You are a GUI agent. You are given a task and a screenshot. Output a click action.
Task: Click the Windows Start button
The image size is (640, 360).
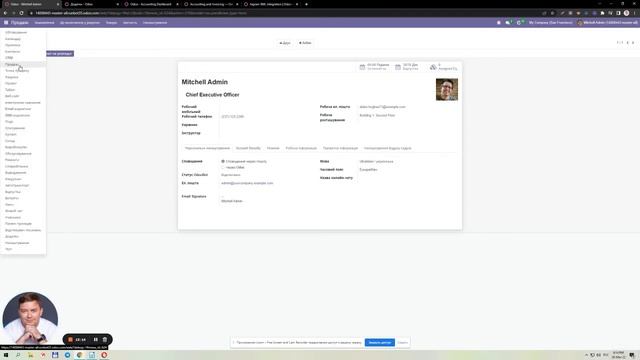(x=6, y=355)
